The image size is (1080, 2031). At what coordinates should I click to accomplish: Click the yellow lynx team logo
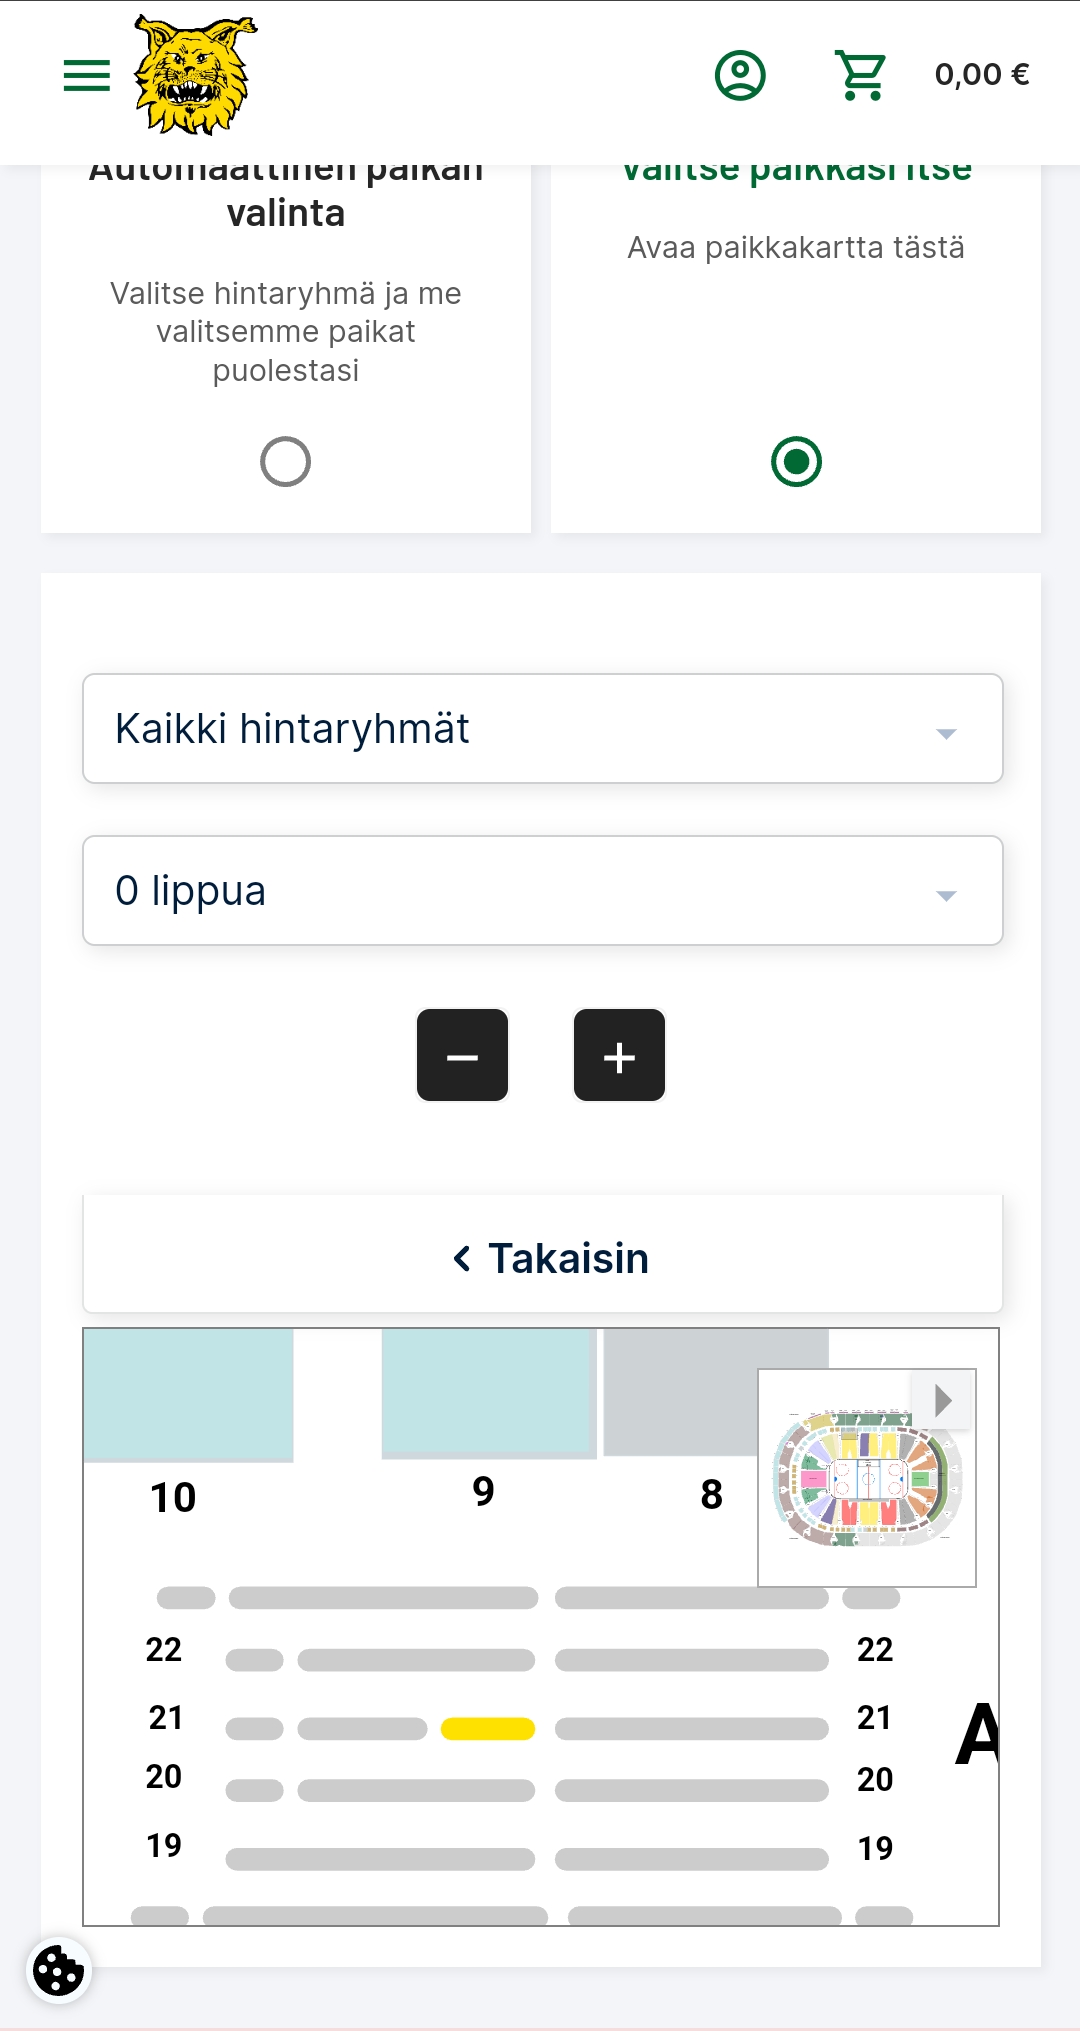click(196, 75)
